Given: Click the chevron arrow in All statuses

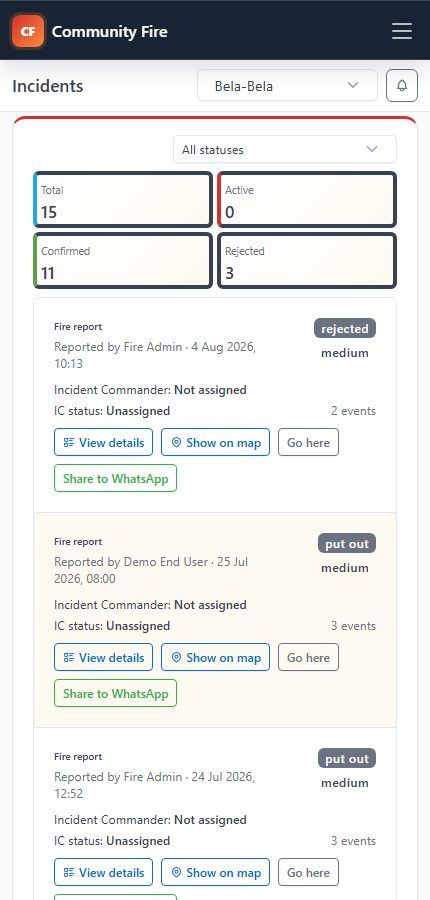Looking at the screenshot, I should point(372,149).
